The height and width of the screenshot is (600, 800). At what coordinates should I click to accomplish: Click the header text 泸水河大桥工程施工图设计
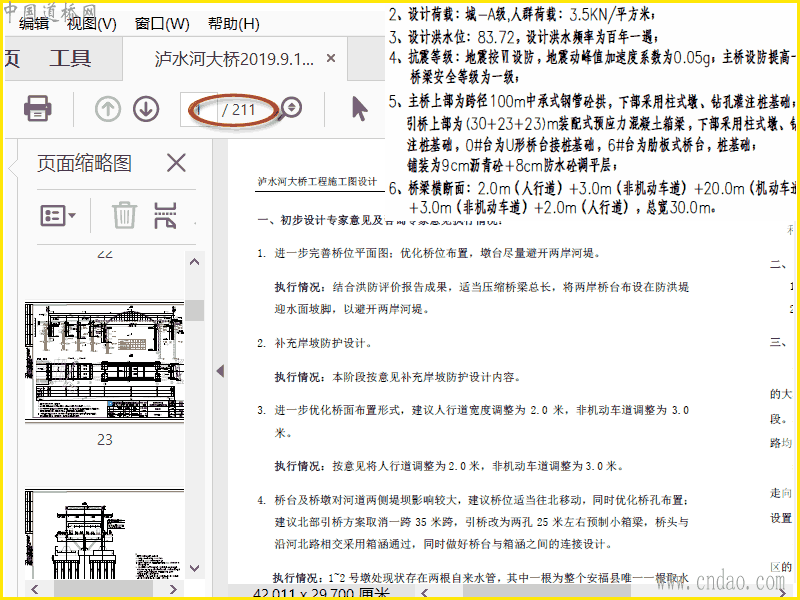[x=317, y=182]
